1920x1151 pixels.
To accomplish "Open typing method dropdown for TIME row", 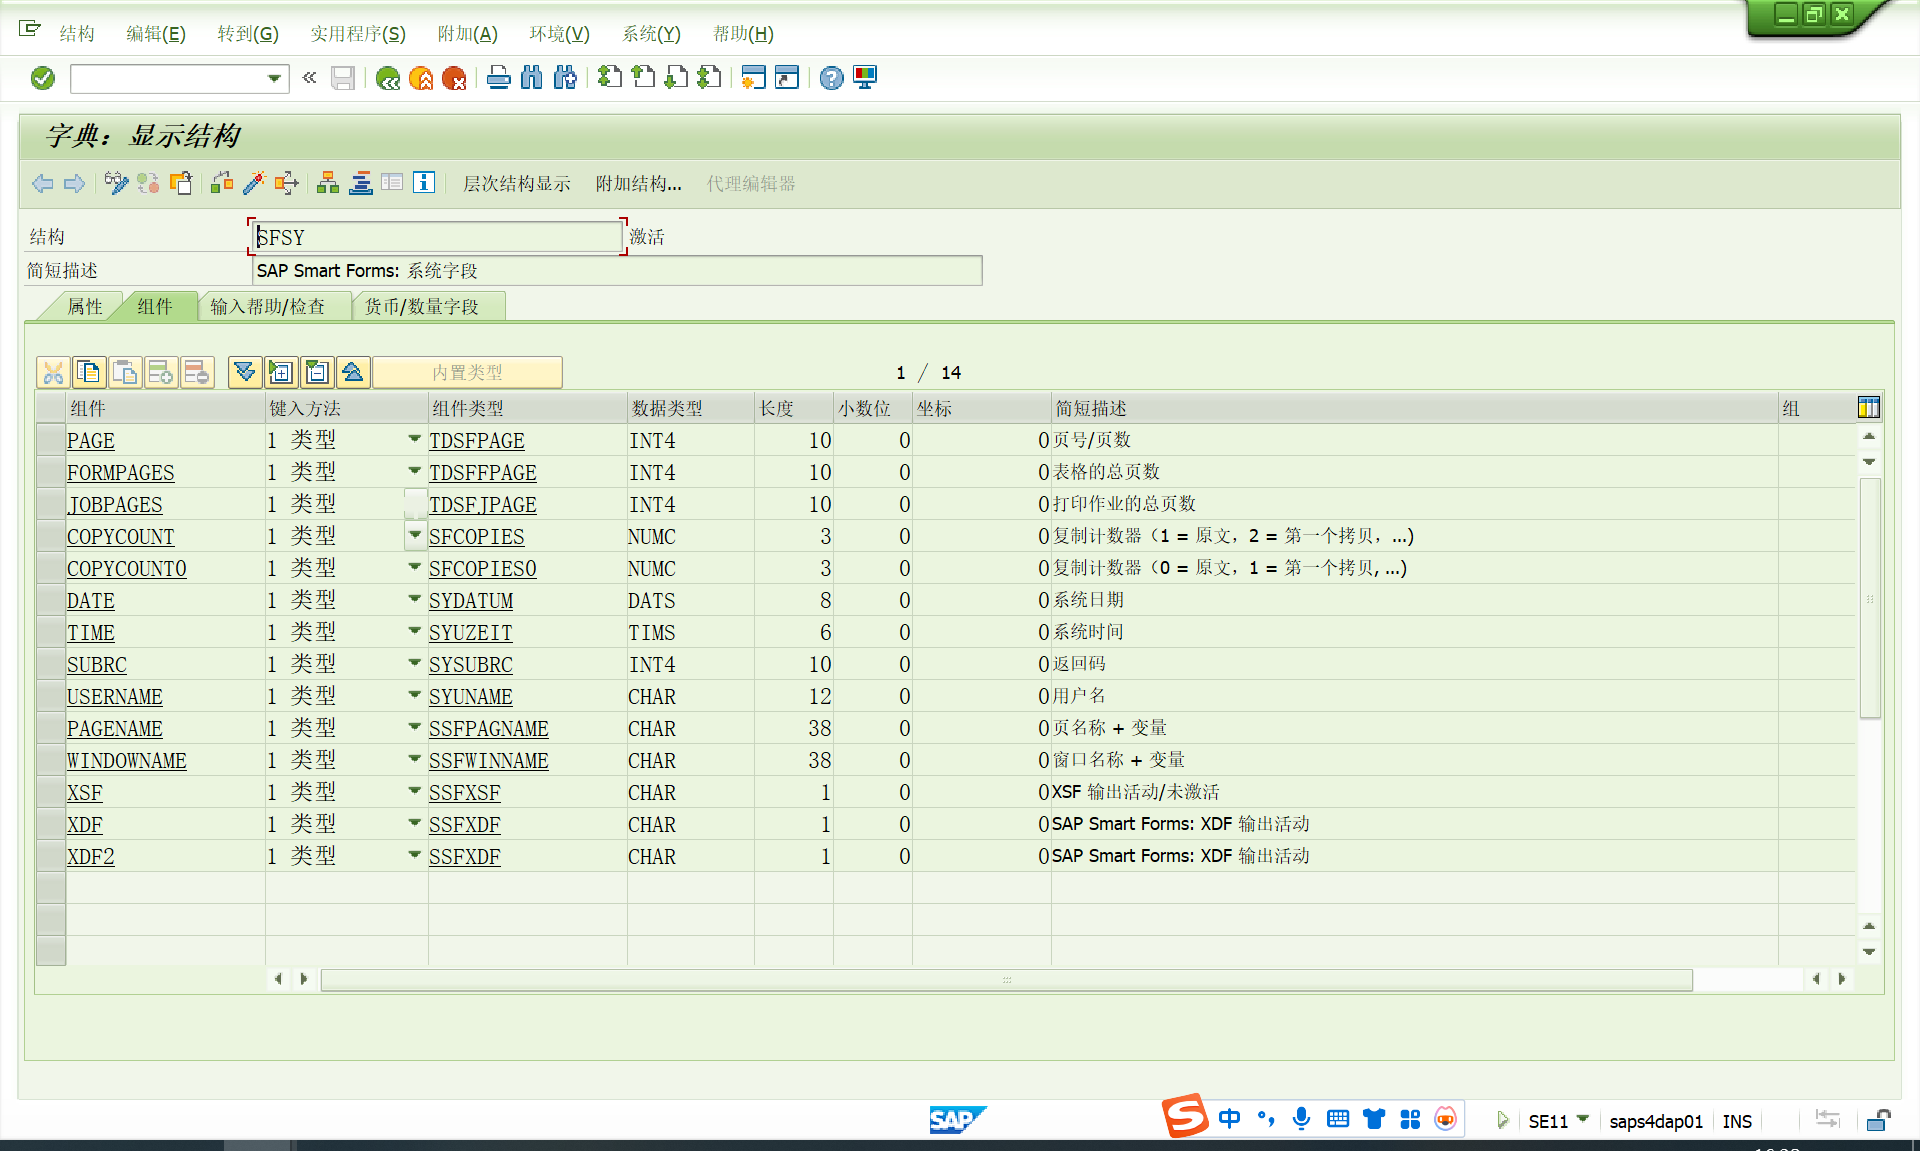I will (x=414, y=631).
